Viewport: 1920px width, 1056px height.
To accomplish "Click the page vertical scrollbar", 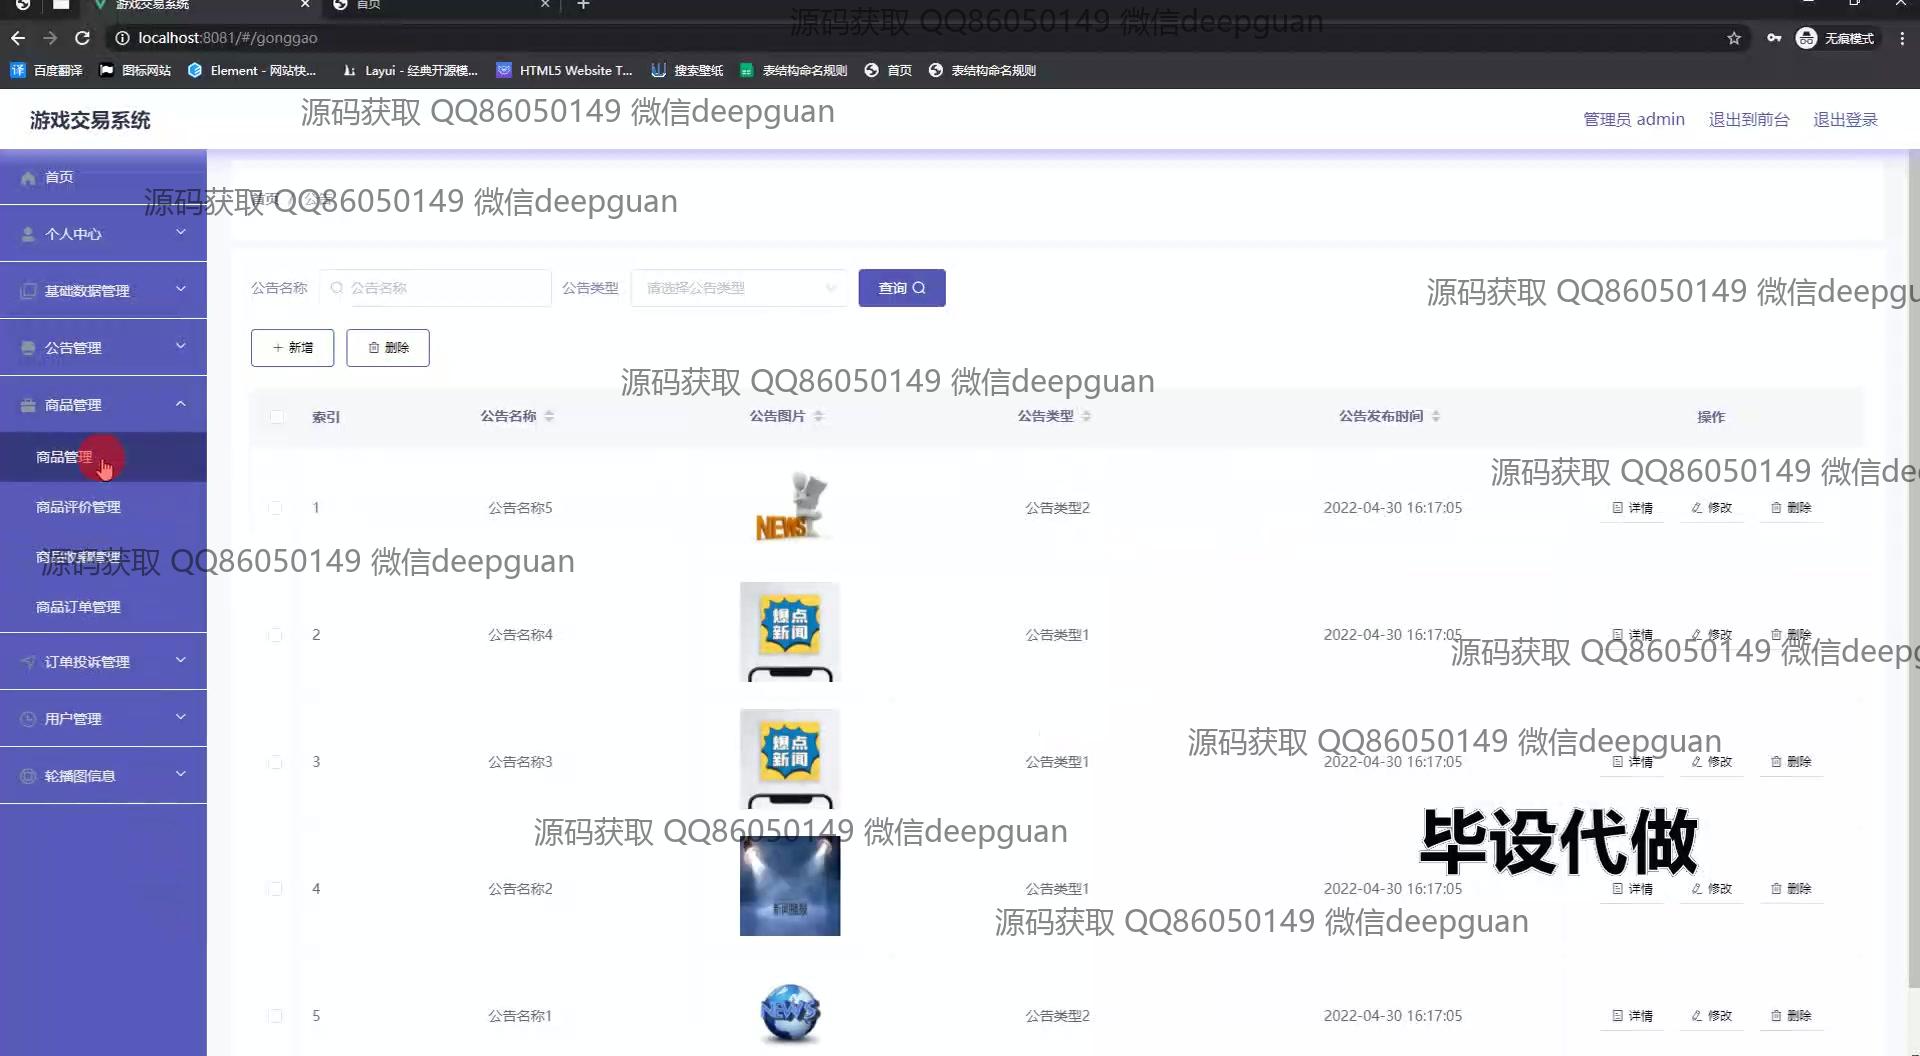I will pyautogui.click(x=1913, y=600).
